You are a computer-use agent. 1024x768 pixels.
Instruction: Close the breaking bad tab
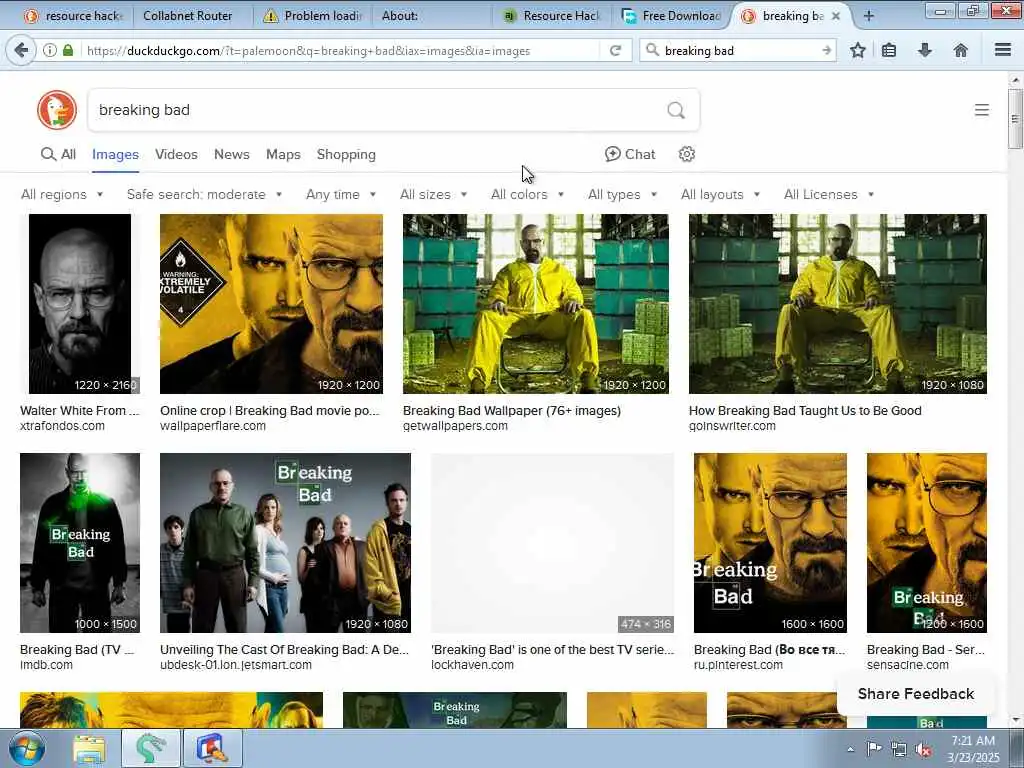(x=836, y=16)
